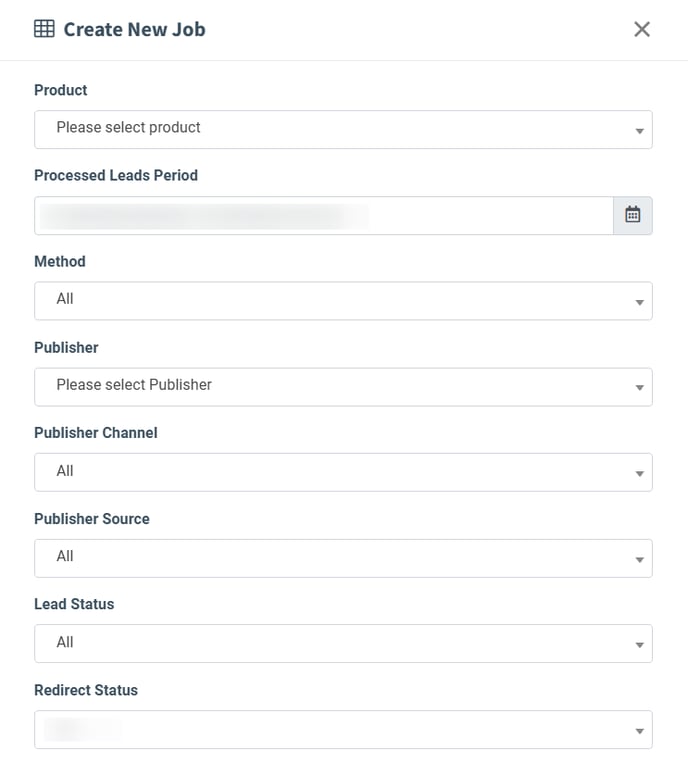Open the Please select product dropdown
The image size is (688, 763).
343,129
